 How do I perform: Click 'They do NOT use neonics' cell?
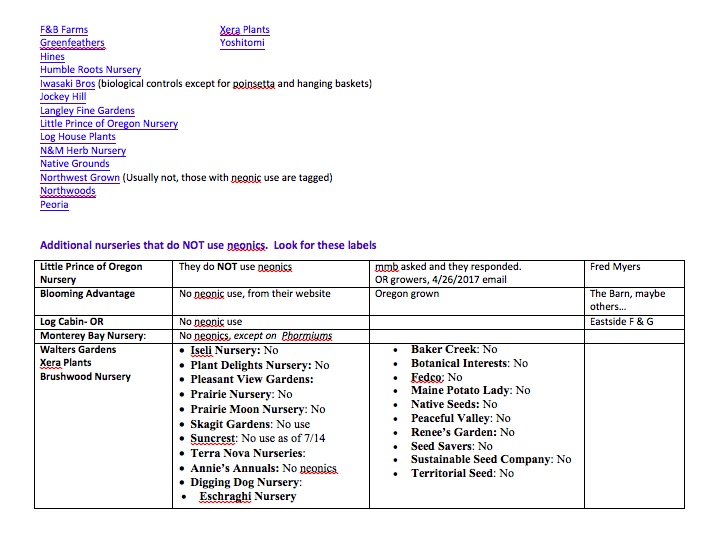click(271, 274)
